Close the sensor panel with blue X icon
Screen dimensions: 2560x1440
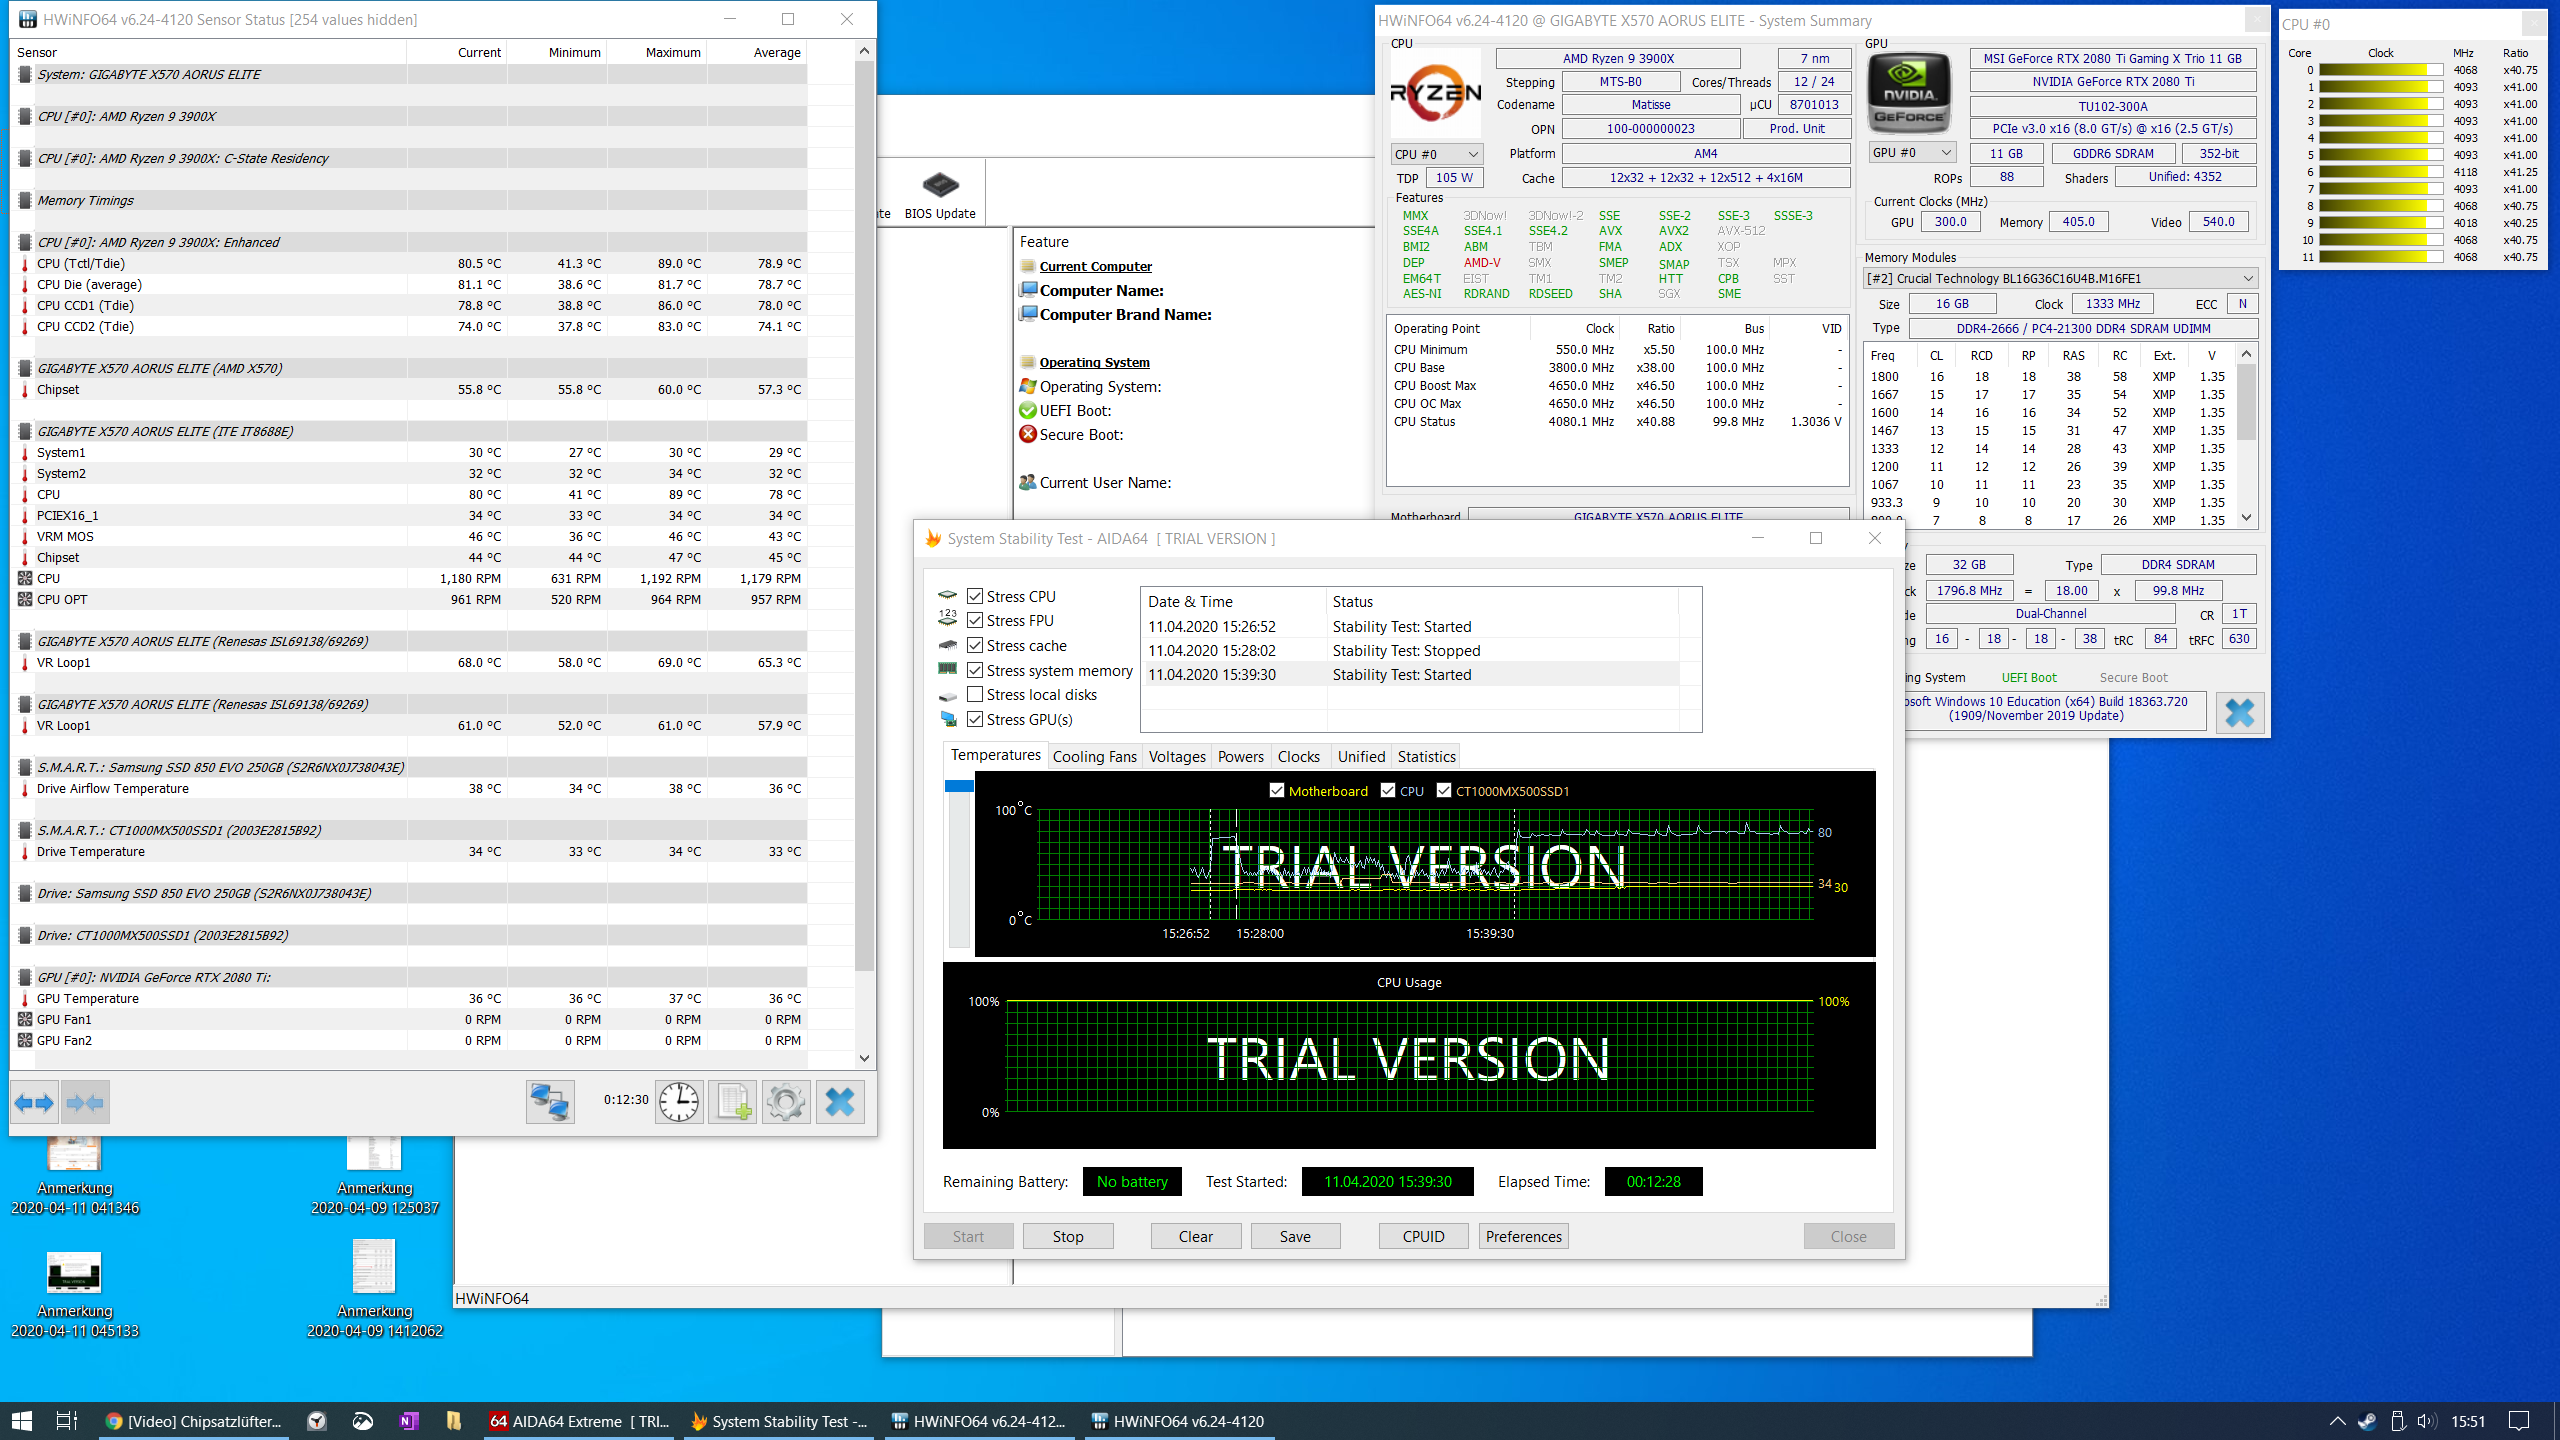coord(840,1103)
